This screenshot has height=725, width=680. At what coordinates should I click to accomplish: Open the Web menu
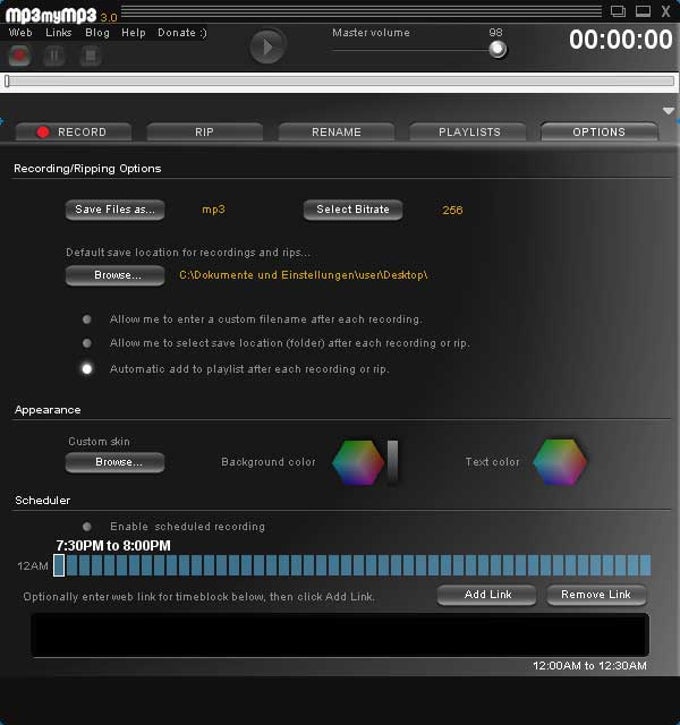21,33
